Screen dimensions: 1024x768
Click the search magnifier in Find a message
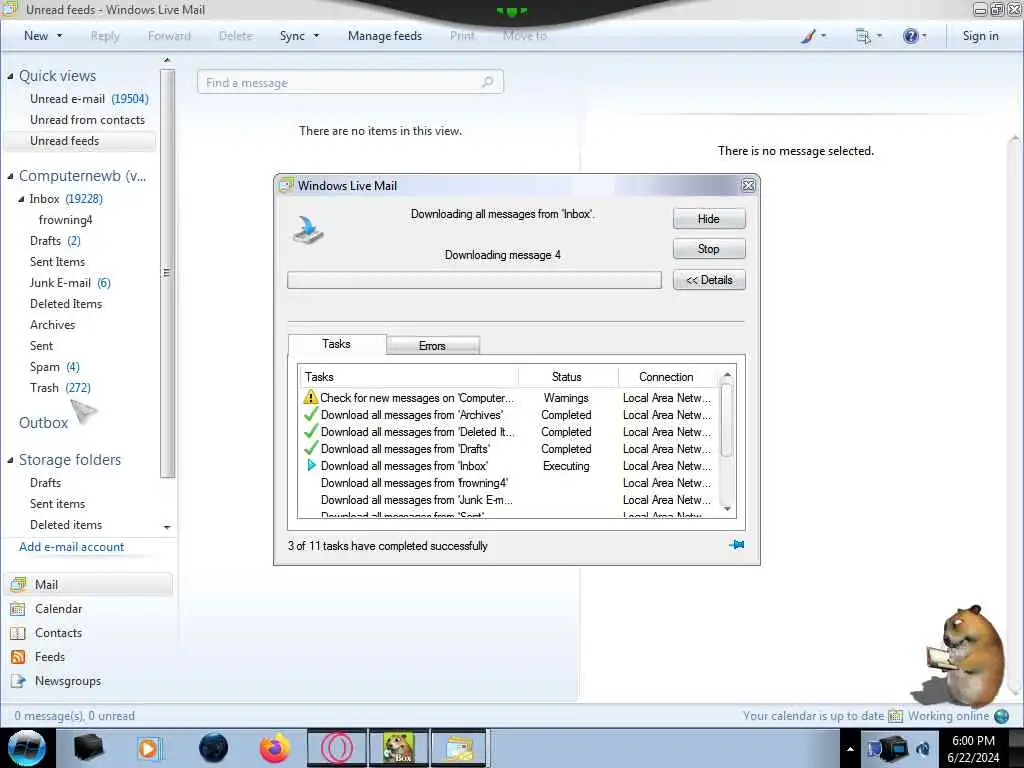click(487, 82)
